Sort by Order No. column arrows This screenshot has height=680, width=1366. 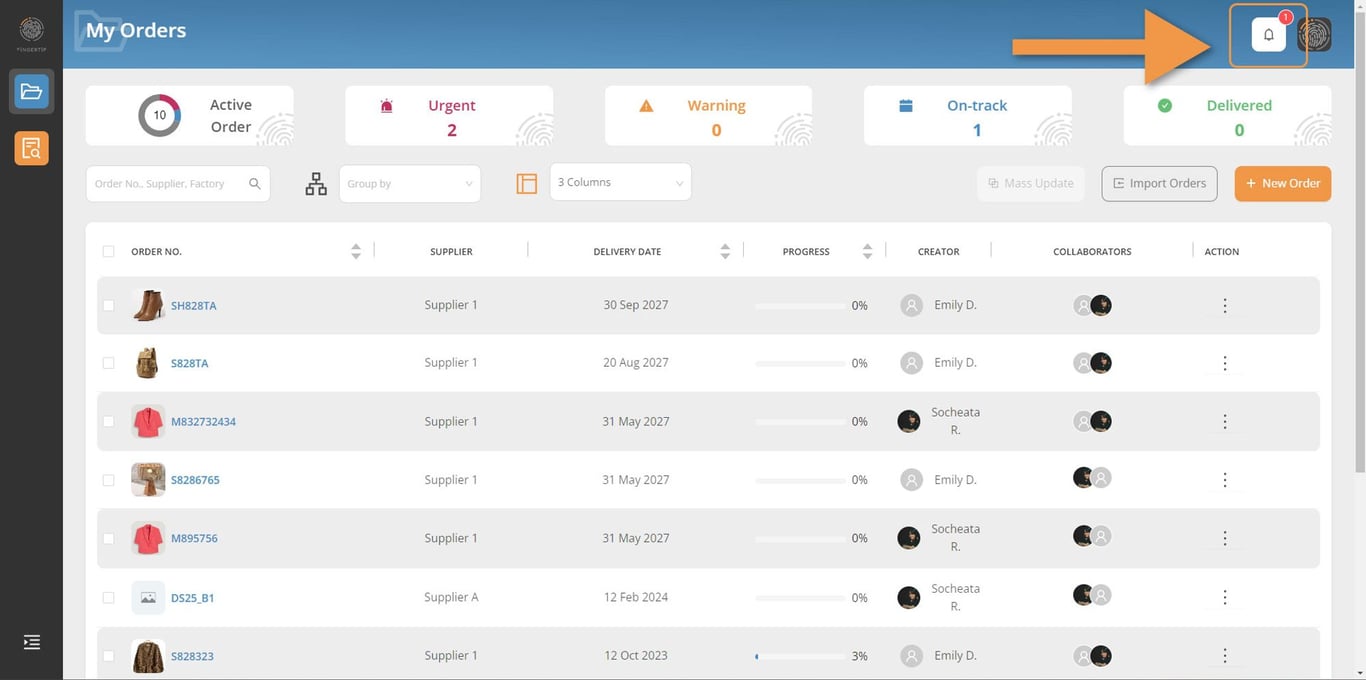[x=356, y=251]
